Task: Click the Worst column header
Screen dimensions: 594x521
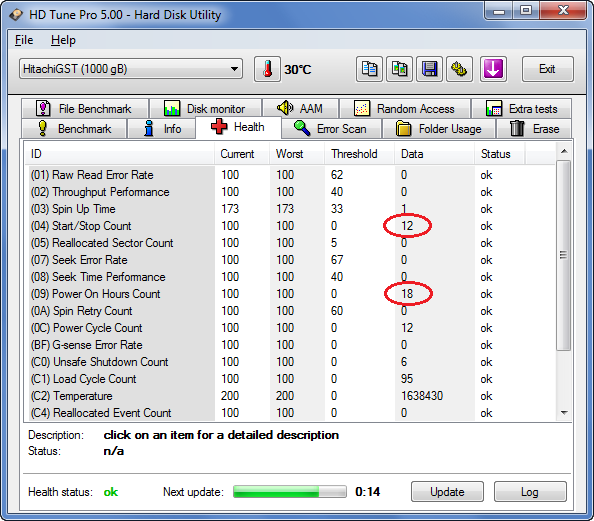Action: coord(297,154)
